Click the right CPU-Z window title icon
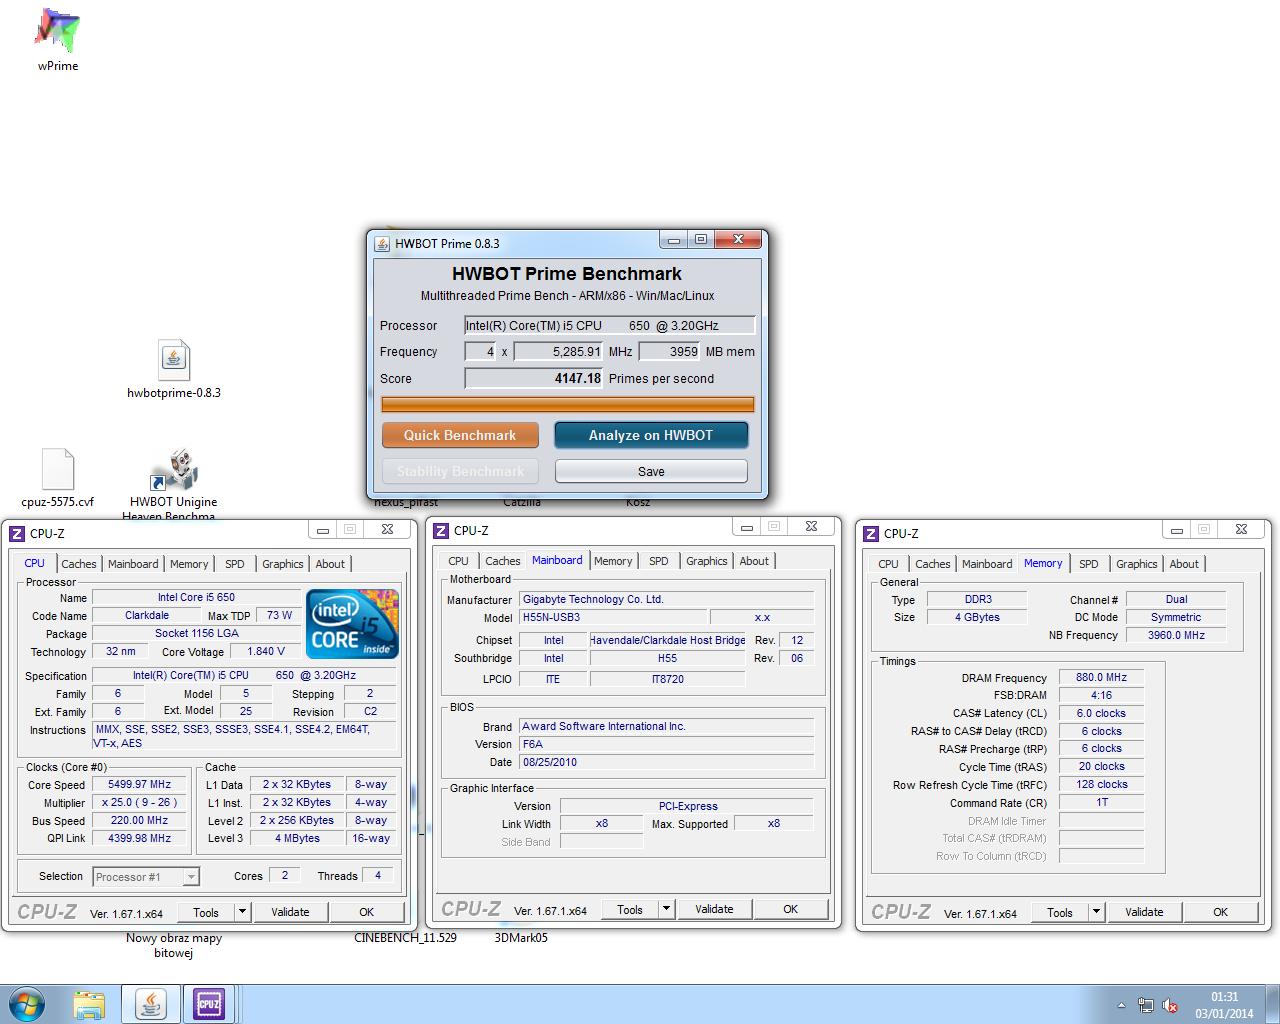The width and height of the screenshot is (1280, 1024). coord(872,534)
